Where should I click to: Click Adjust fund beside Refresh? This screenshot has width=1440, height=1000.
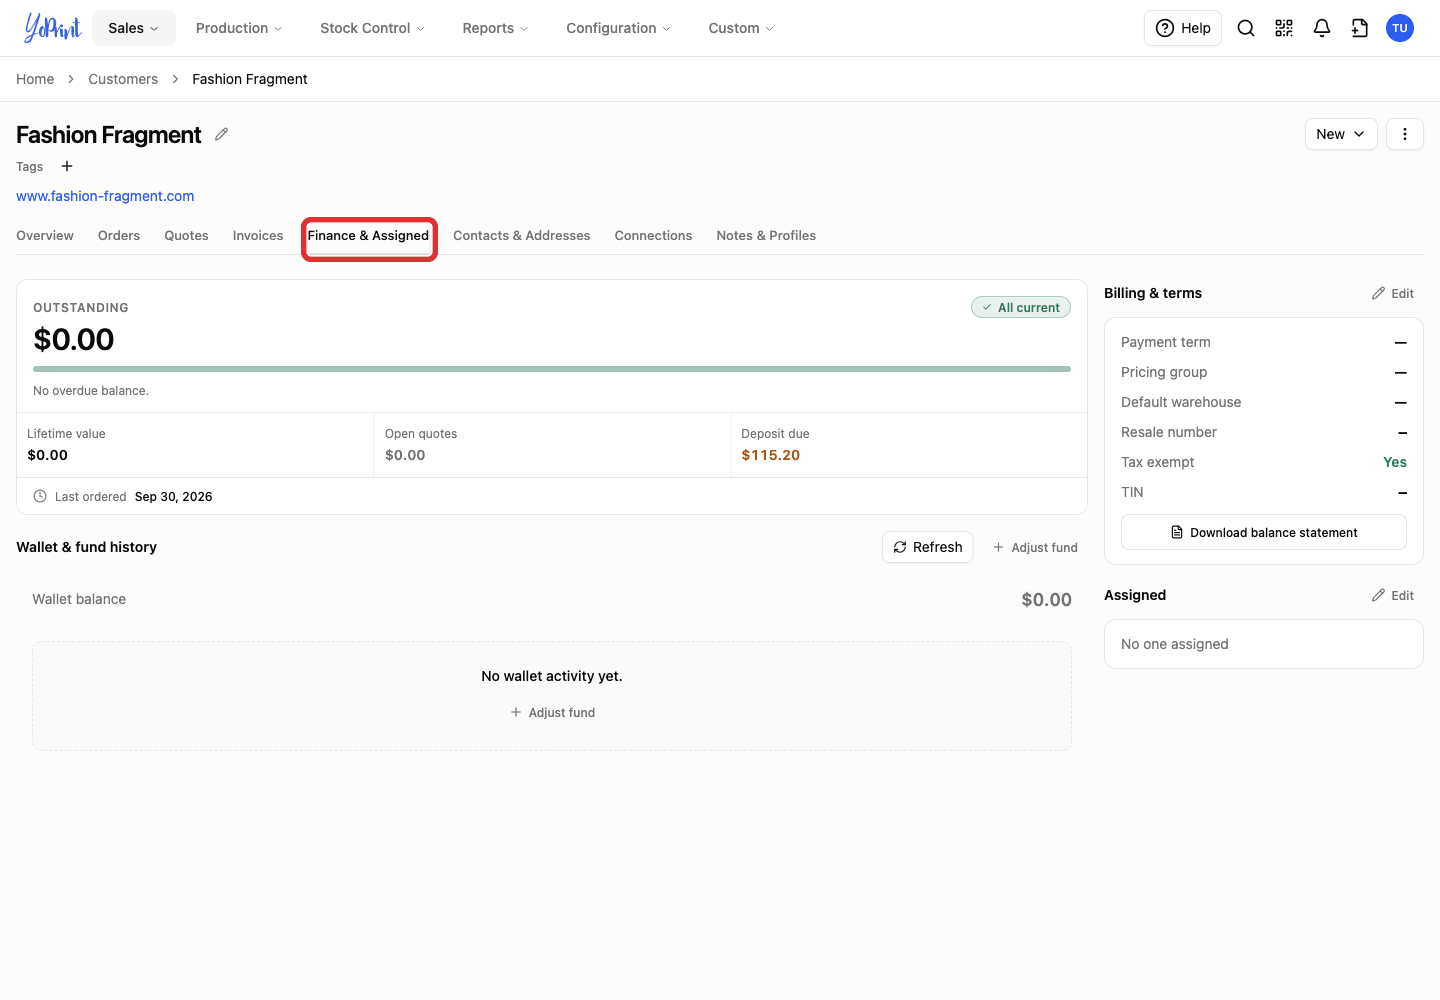(x=1035, y=547)
